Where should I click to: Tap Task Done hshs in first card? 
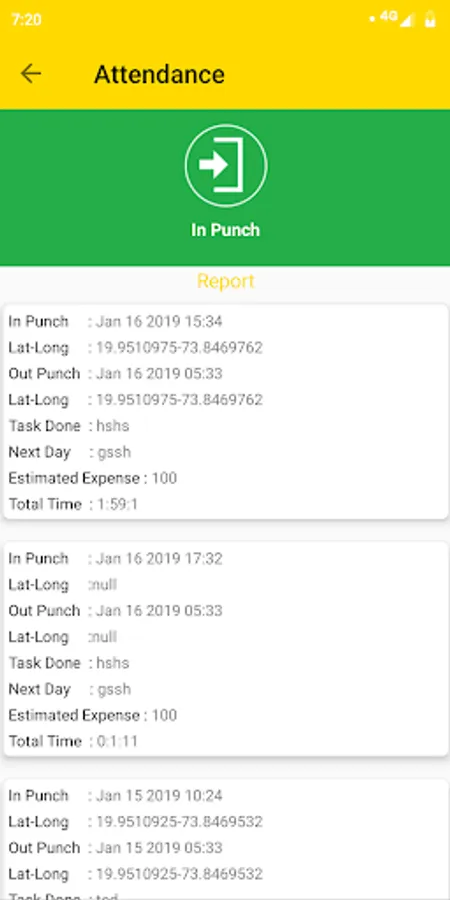69,426
